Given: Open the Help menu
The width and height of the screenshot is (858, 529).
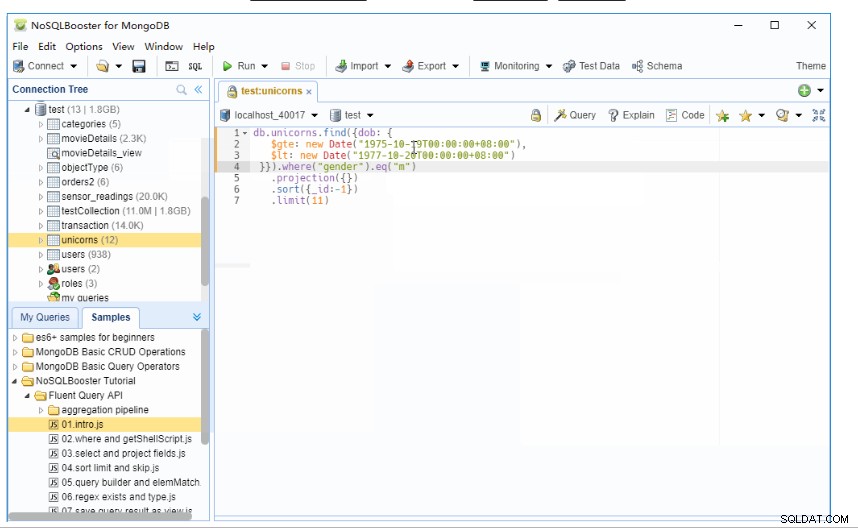Looking at the screenshot, I should point(204,46).
